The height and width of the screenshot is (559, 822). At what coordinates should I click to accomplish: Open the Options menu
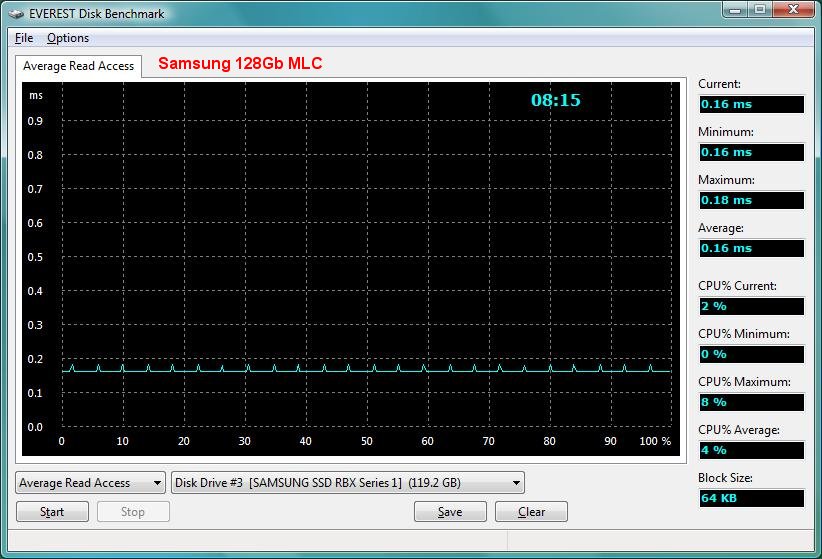tap(68, 38)
